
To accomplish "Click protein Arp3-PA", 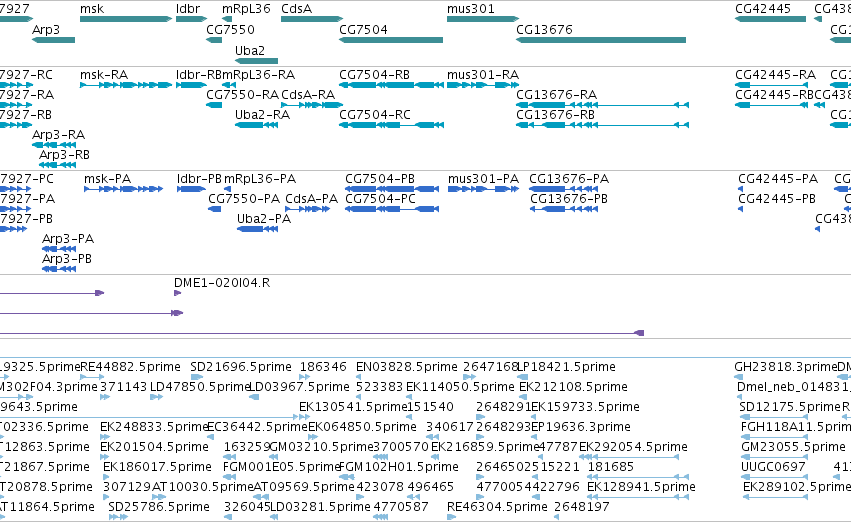I will (x=68, y=239).
